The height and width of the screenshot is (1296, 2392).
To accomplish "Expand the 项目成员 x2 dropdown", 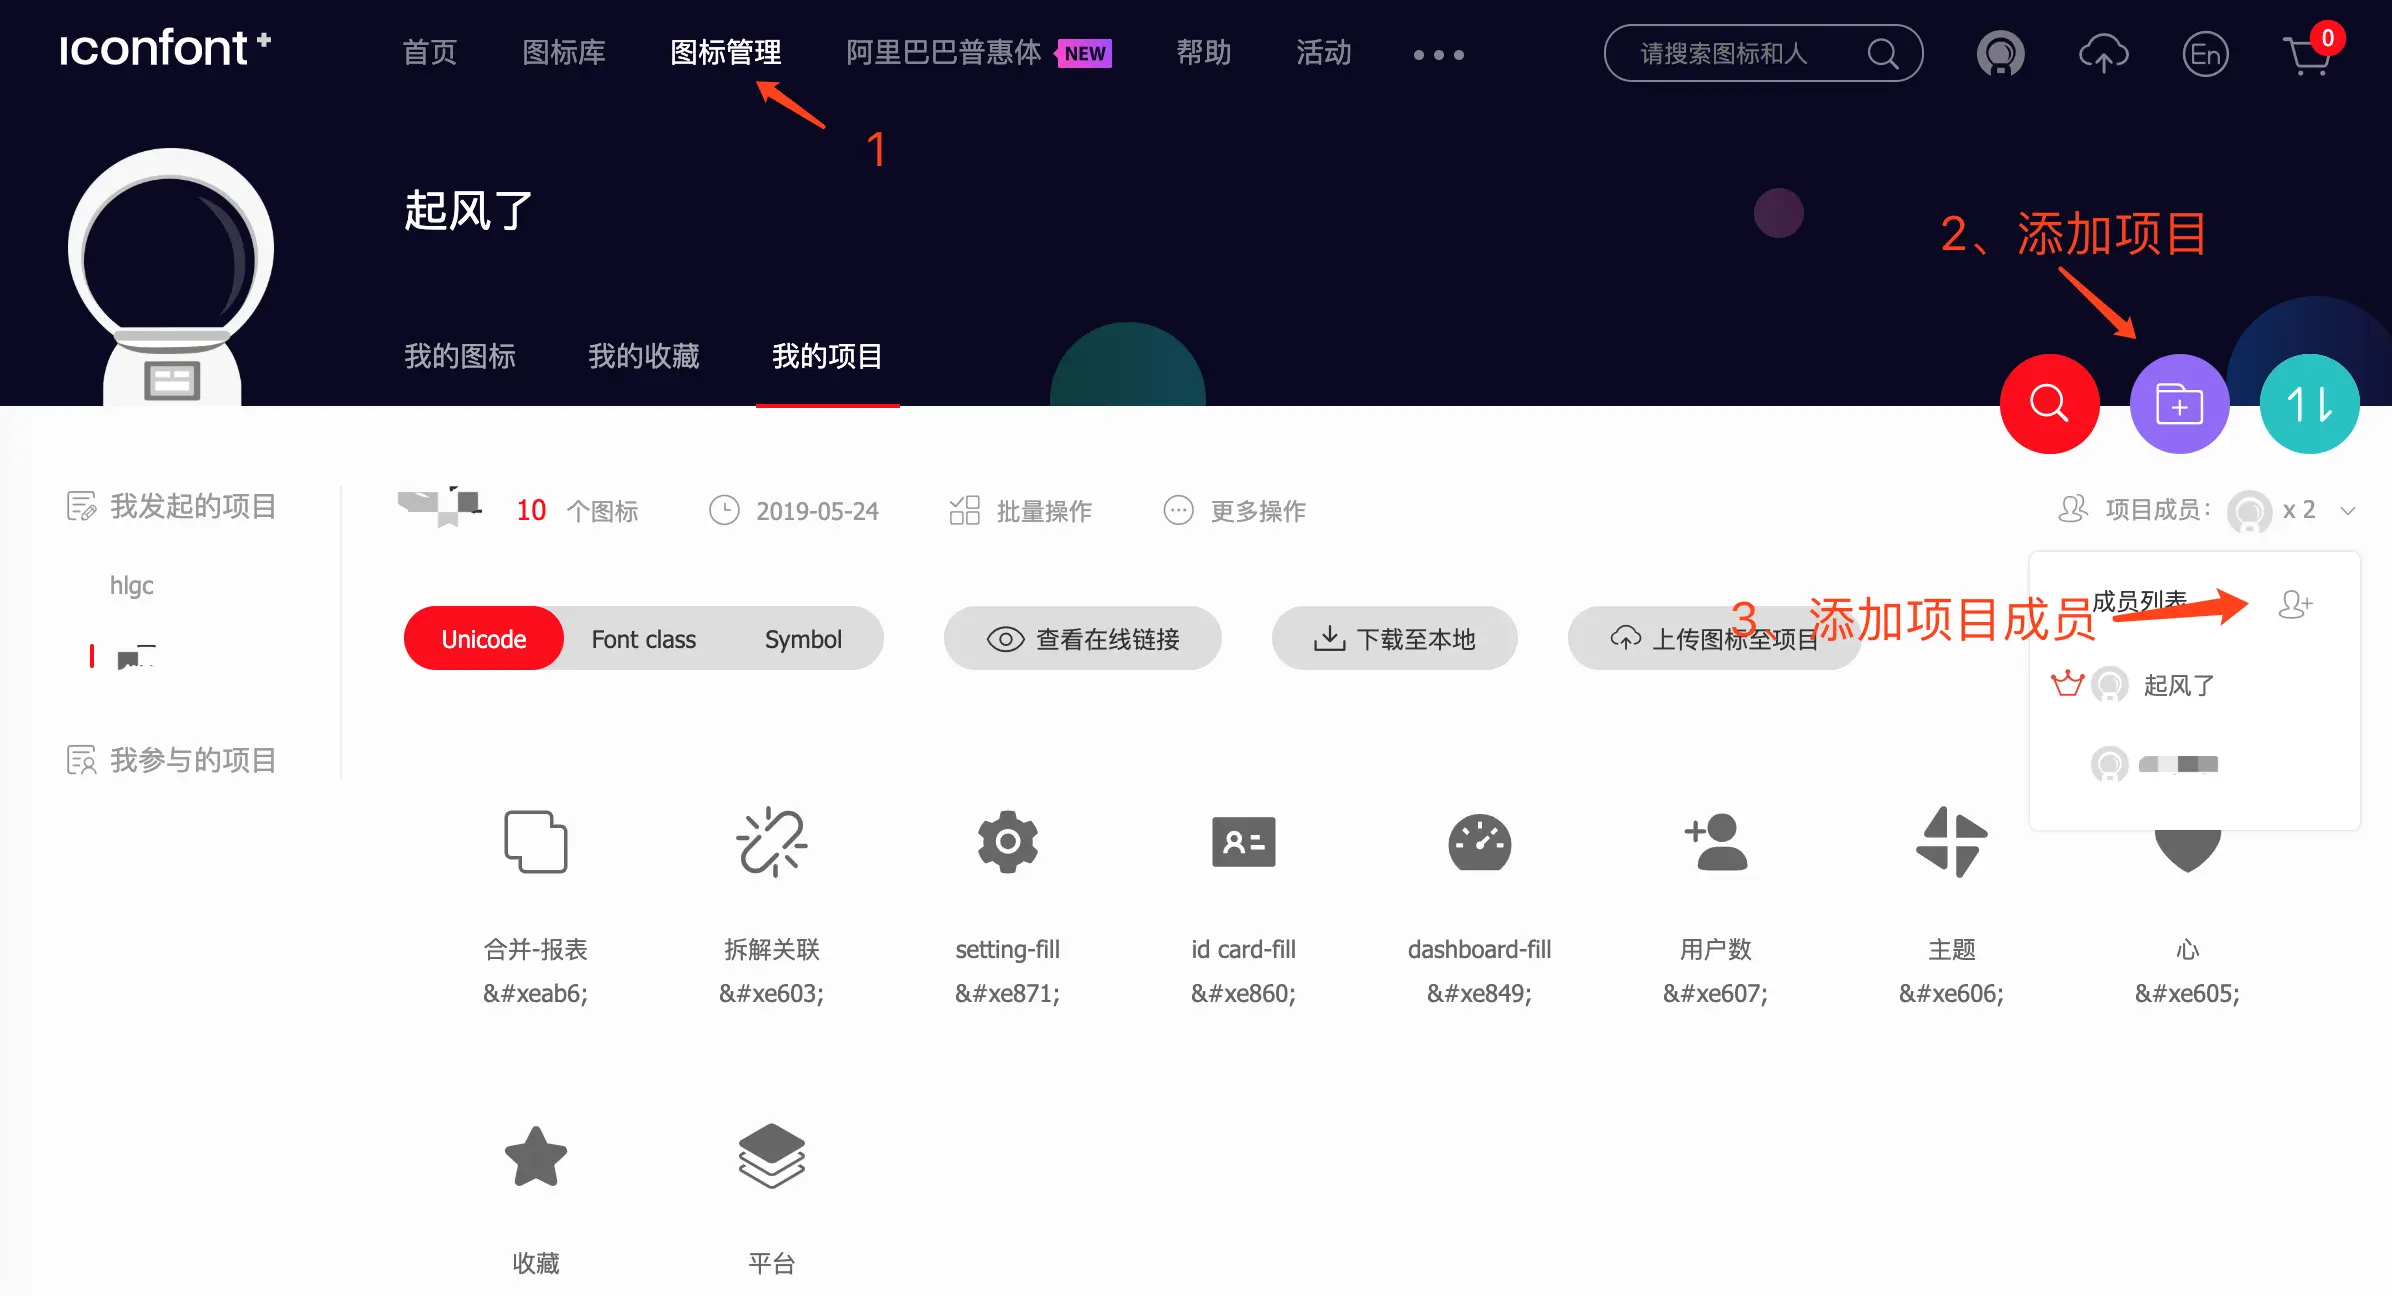I will pos(2348,511).
